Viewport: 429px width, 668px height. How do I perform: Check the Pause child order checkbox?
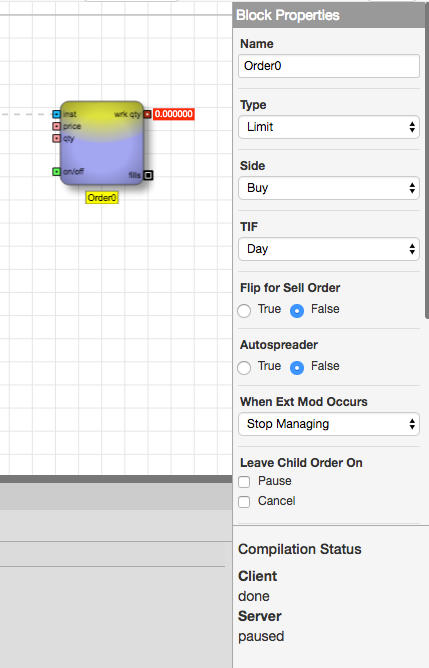tap(244, 482)
